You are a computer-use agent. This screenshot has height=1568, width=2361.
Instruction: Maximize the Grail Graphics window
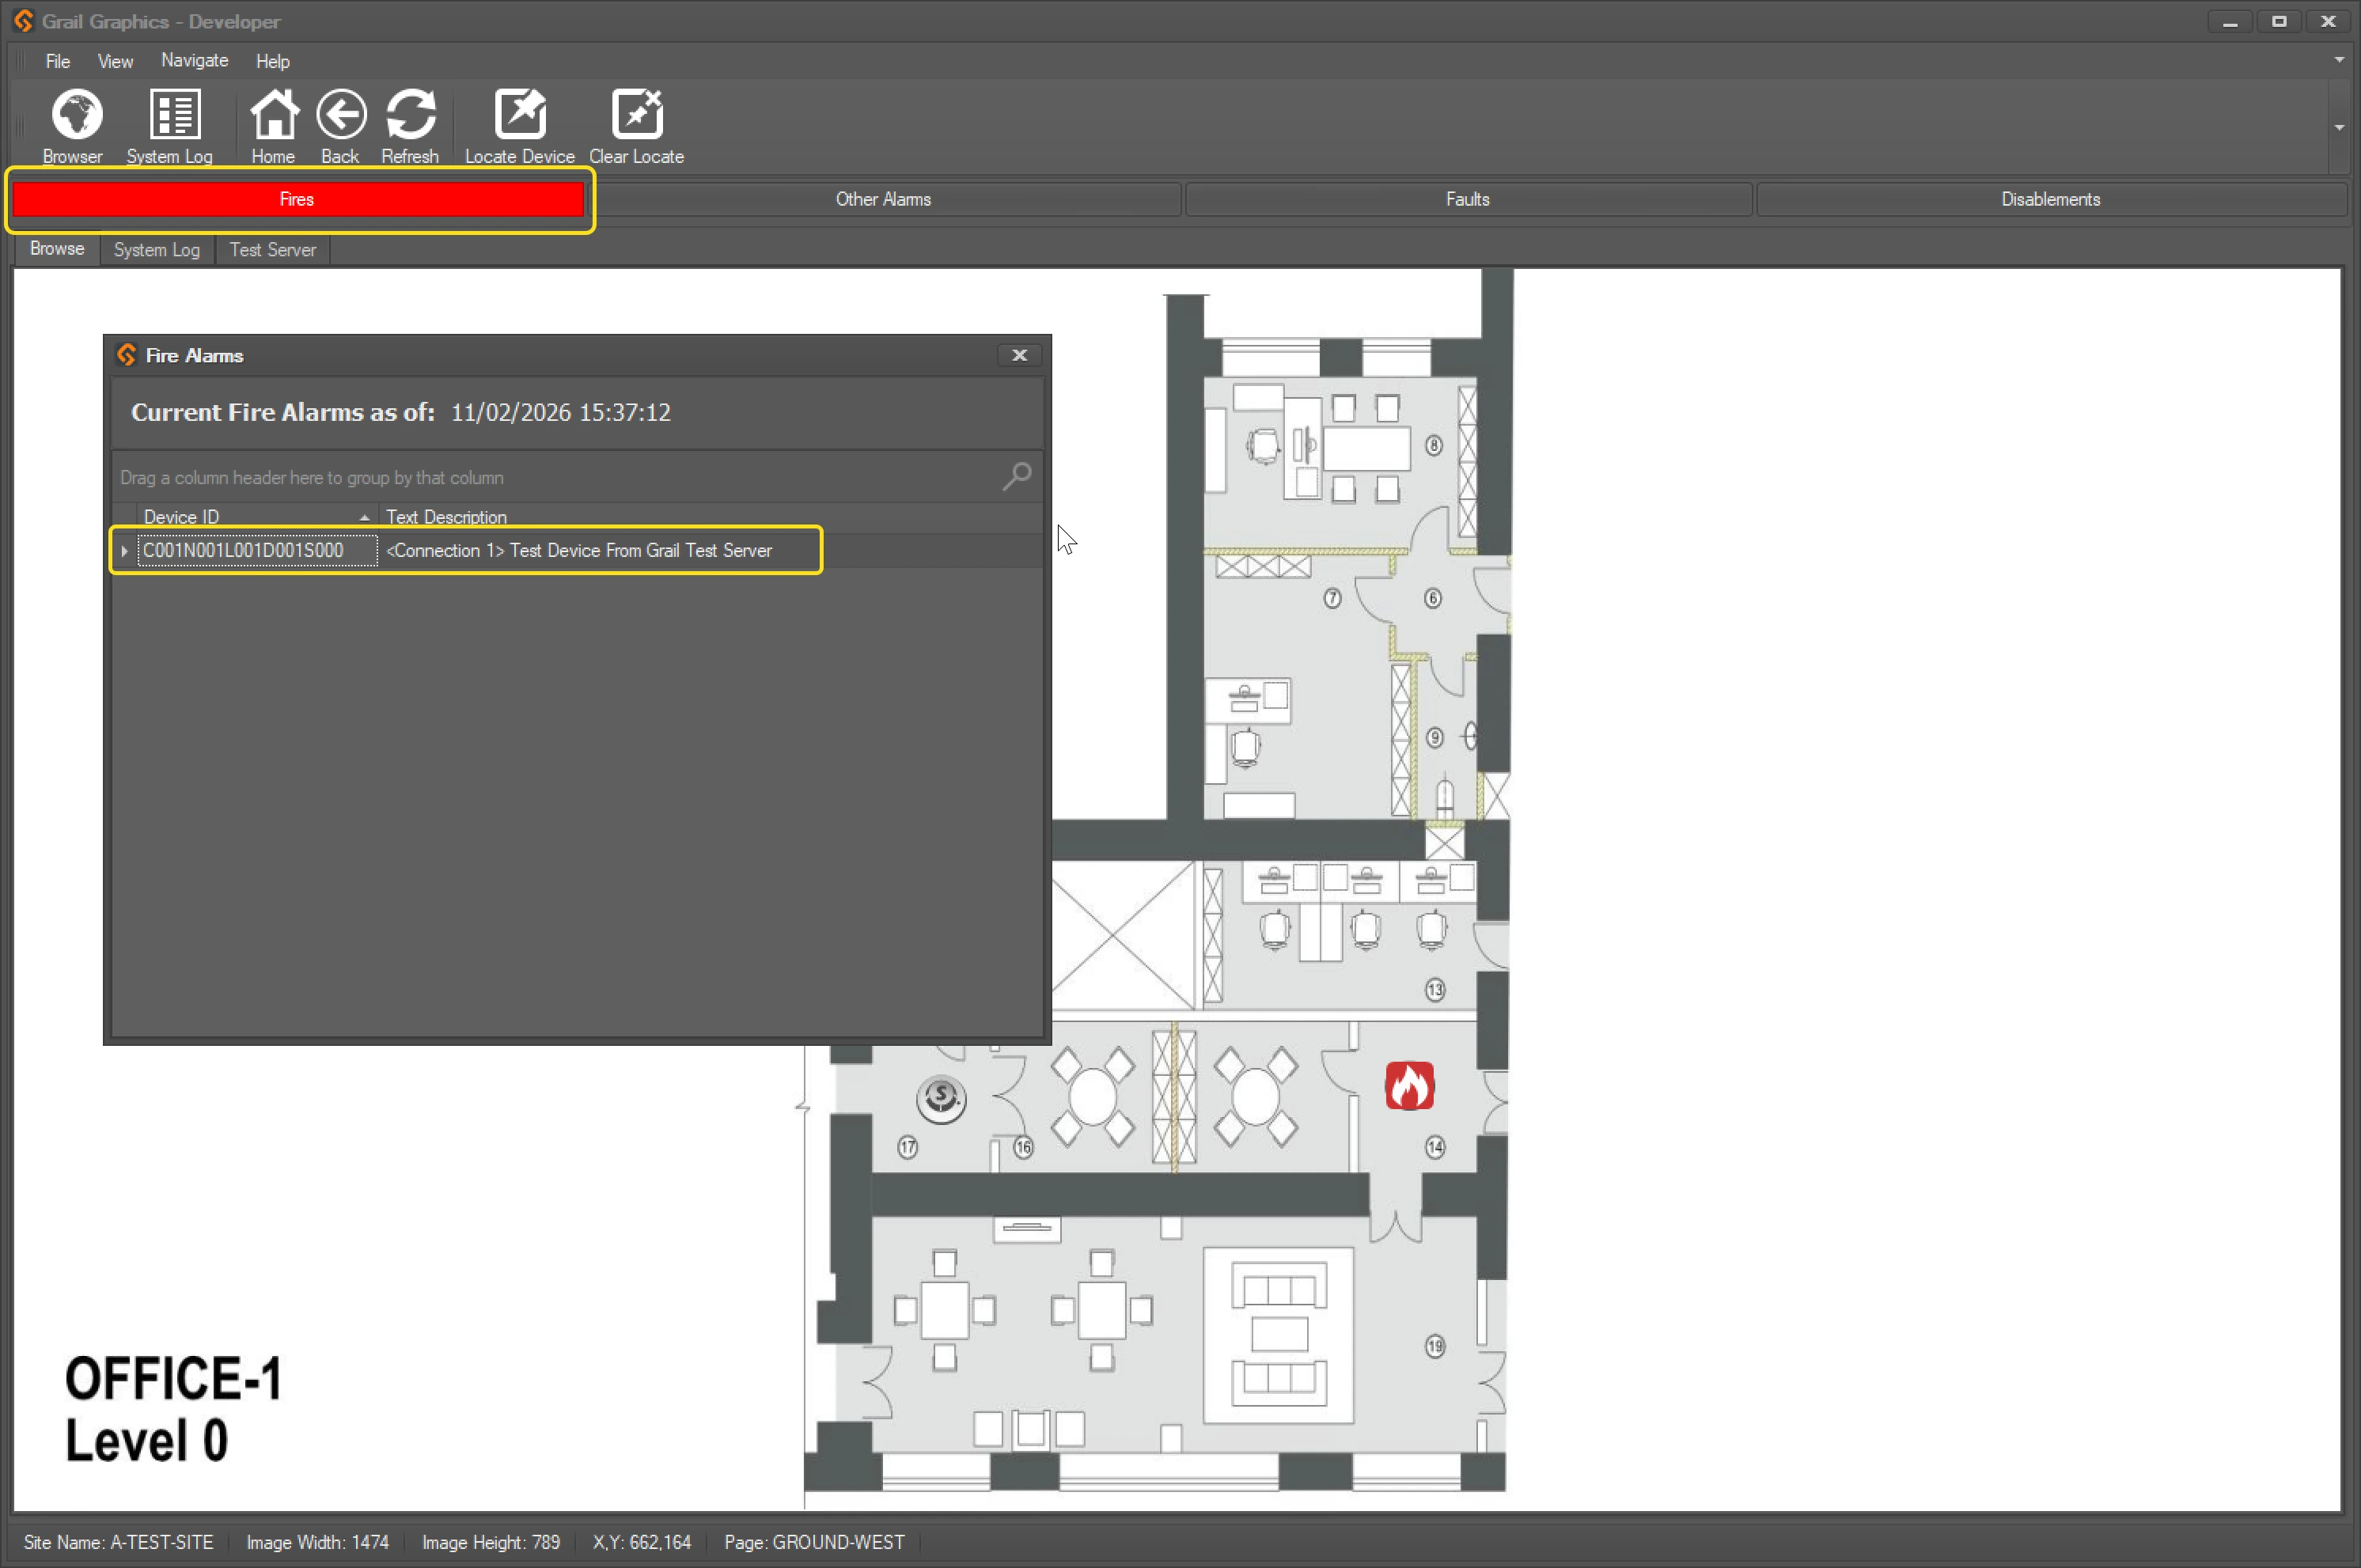point(2279,21)
